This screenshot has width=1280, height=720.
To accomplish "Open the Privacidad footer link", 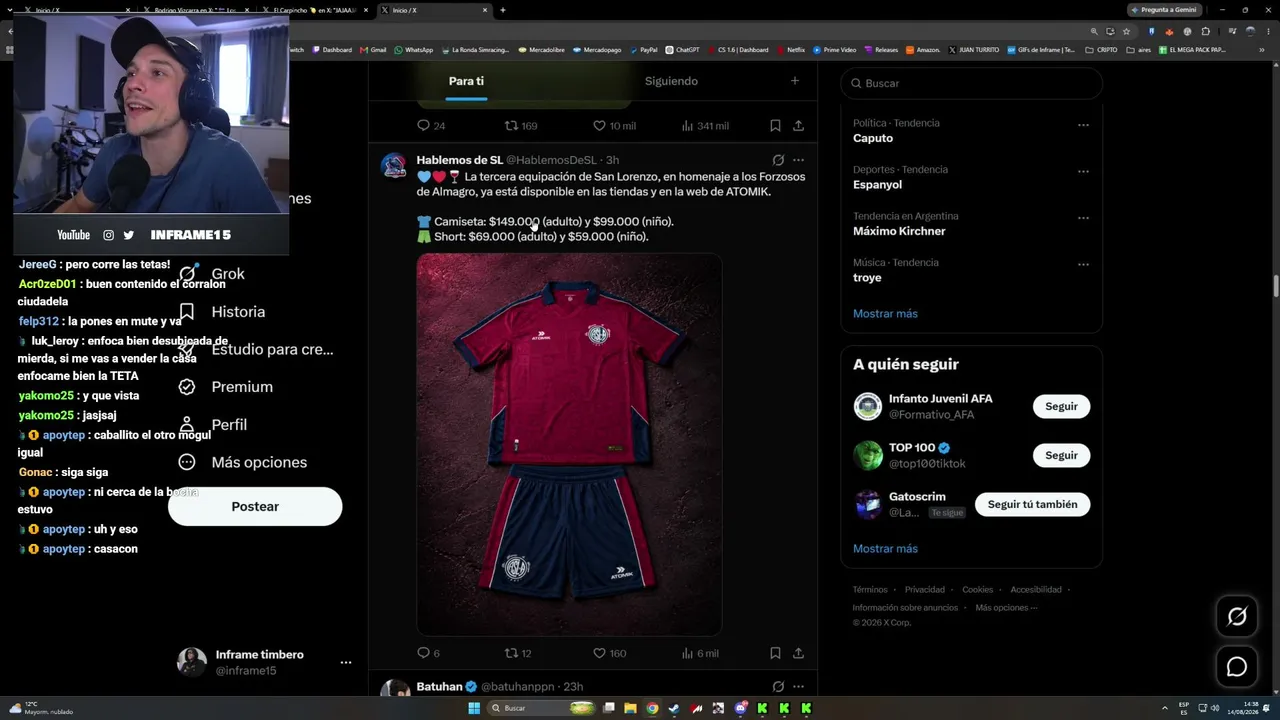I will 925,590.
